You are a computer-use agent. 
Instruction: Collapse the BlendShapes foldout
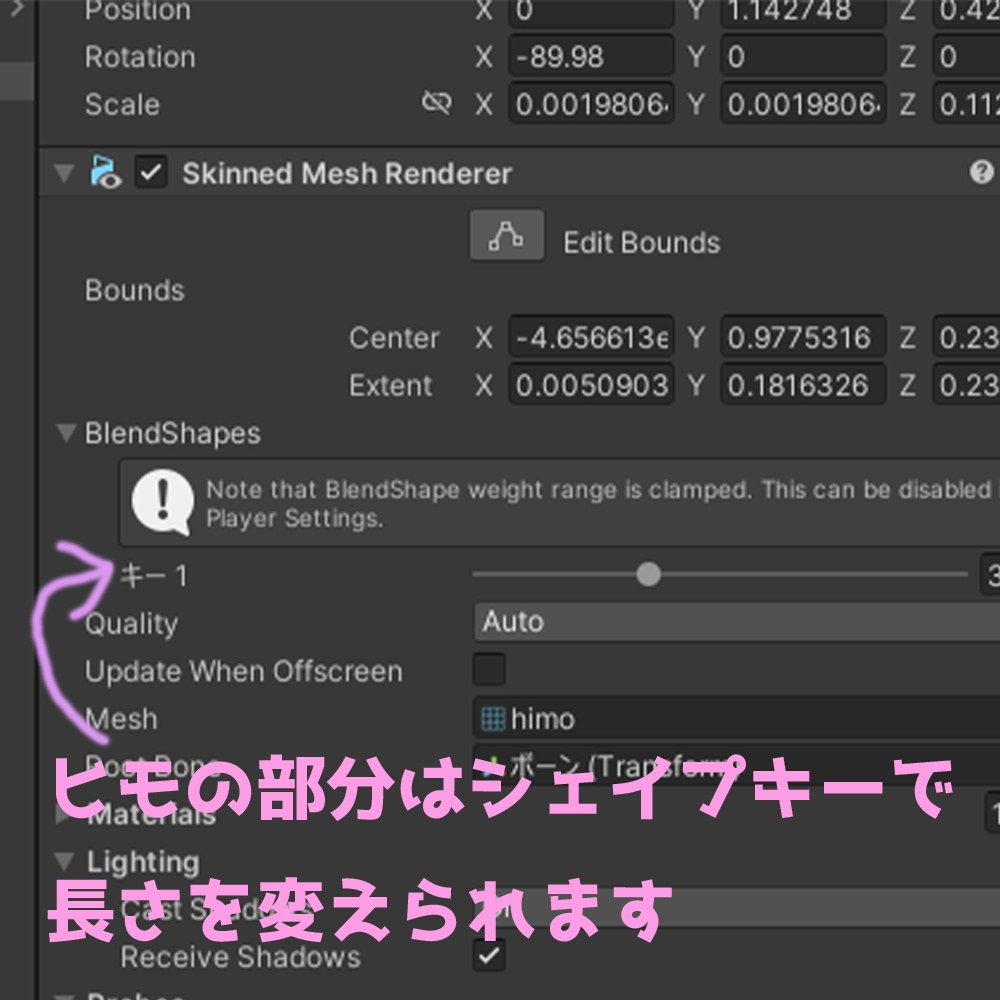(66, 433)
